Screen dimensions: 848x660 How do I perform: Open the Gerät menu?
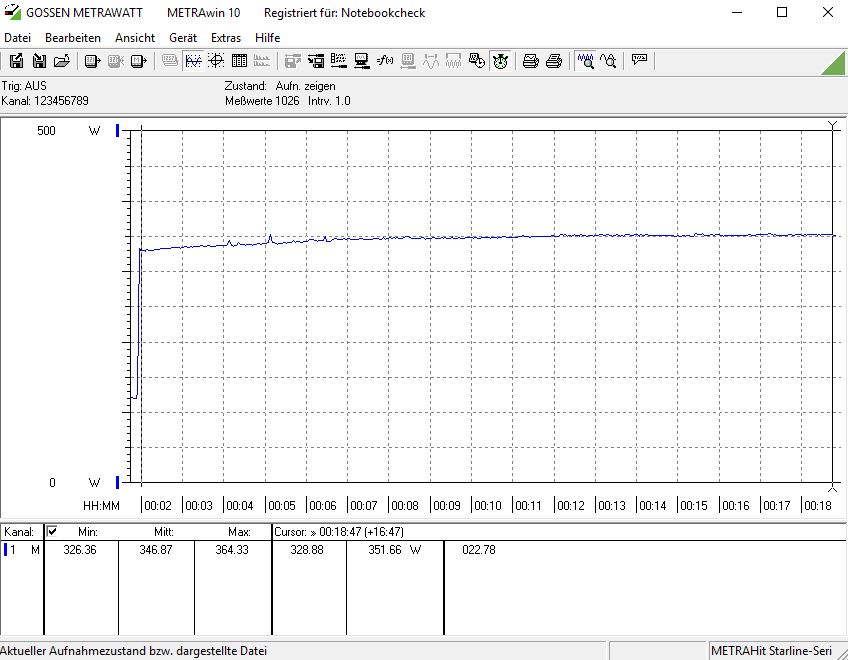(x=183, y=37)
